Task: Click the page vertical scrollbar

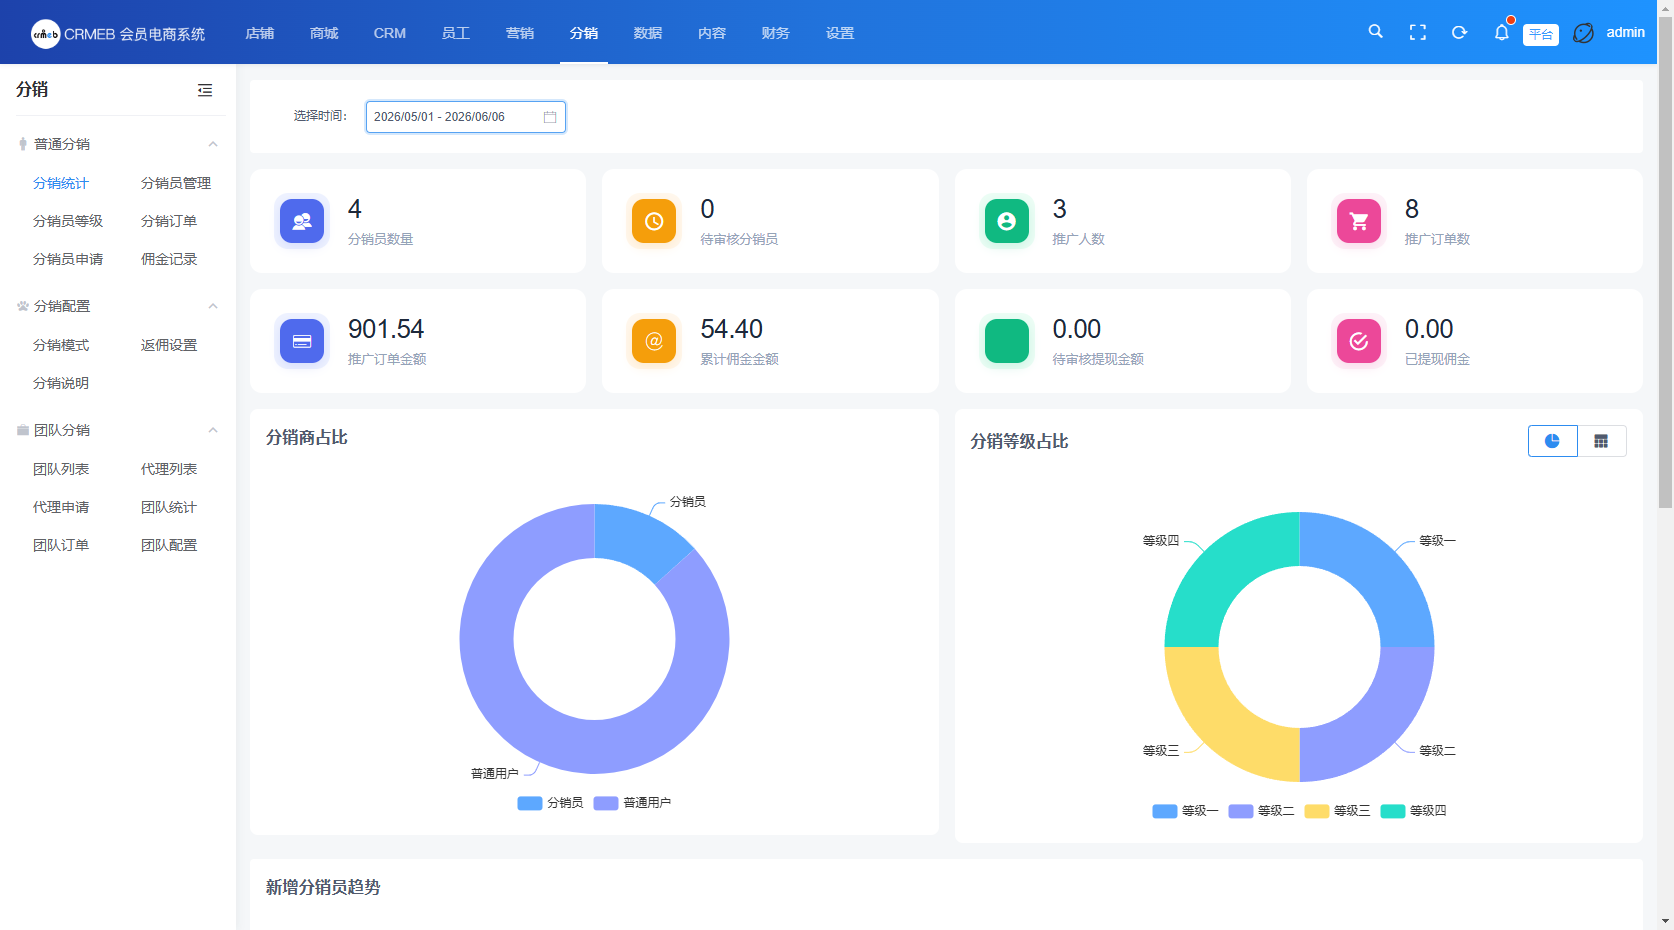Action: click(1665, 260)
